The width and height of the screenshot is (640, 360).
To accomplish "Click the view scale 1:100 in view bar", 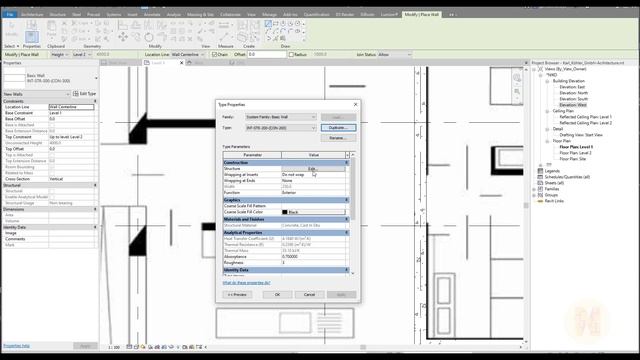I will pyautogui.click(x=114, y=347).
